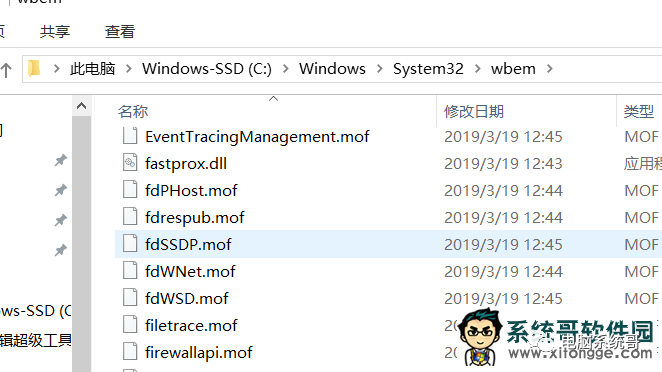
Task: Click the Up arrow navigation button
Action: 6,70
